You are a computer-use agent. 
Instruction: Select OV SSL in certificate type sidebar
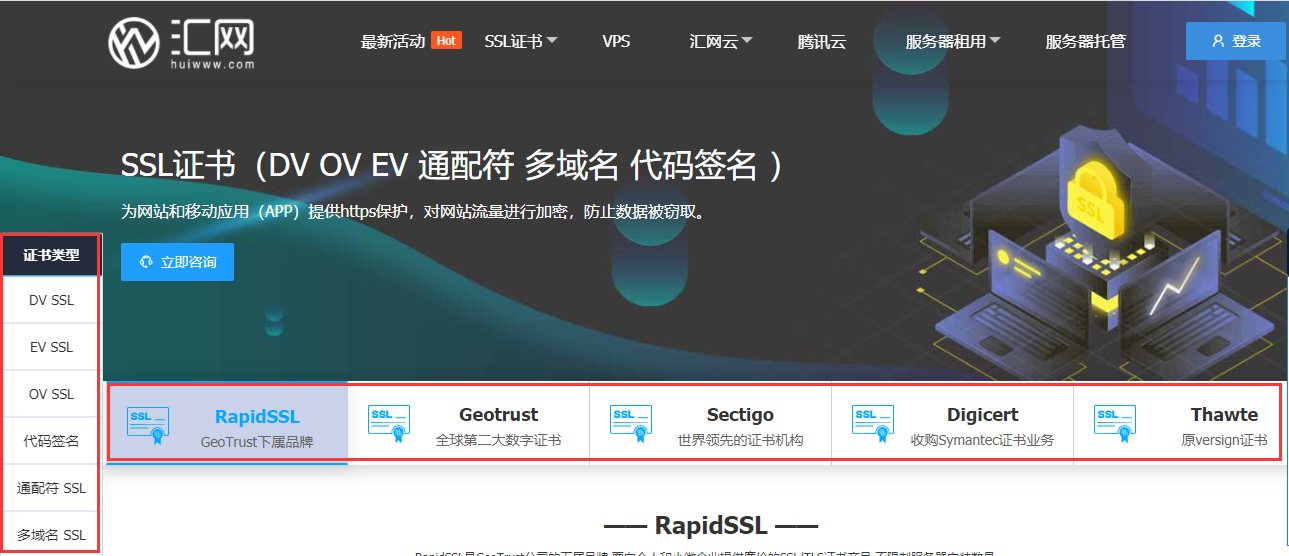click(51, 394)
